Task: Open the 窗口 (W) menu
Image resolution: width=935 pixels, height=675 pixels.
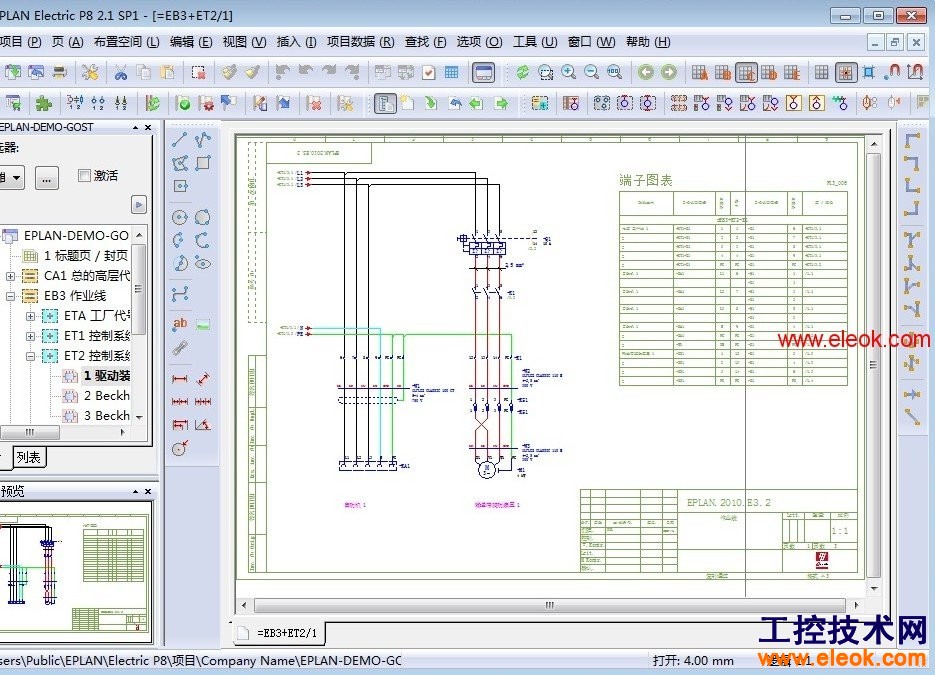Action: [x=591, y=42]
